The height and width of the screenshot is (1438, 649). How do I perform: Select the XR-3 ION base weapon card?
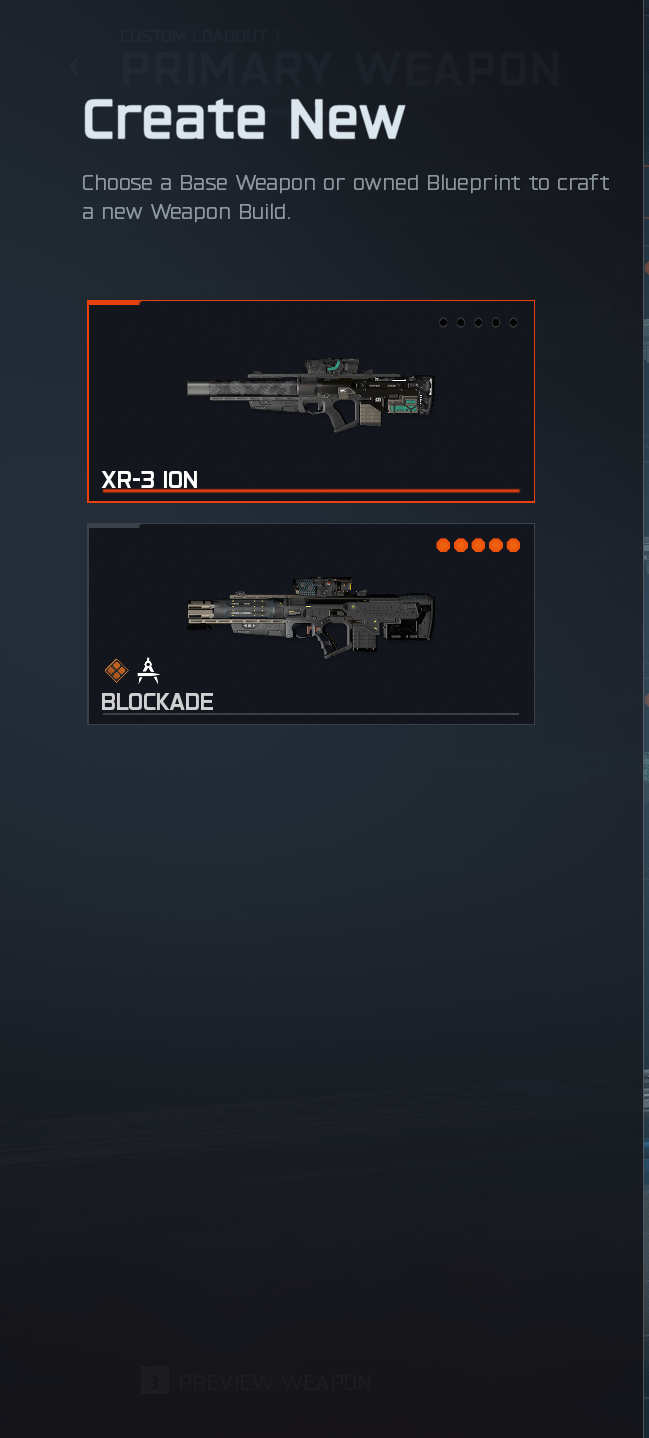(311, 401)
